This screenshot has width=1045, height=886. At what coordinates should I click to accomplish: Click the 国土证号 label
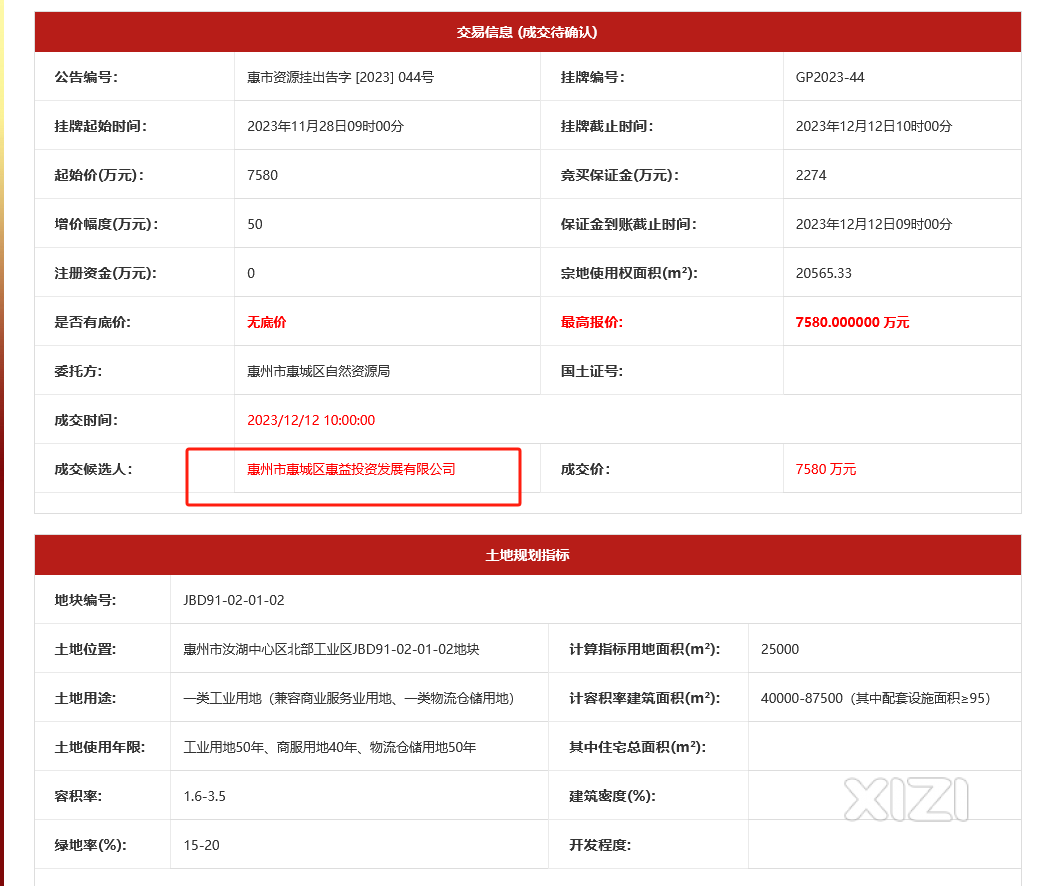592,371
